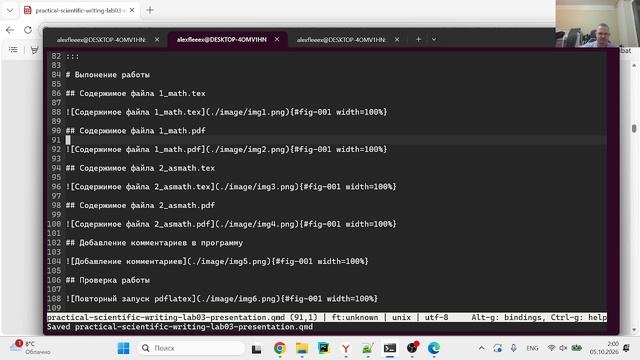The image size is (640, 360).
Task: Close the active middle terminal tab
Action: coord(277,39)
